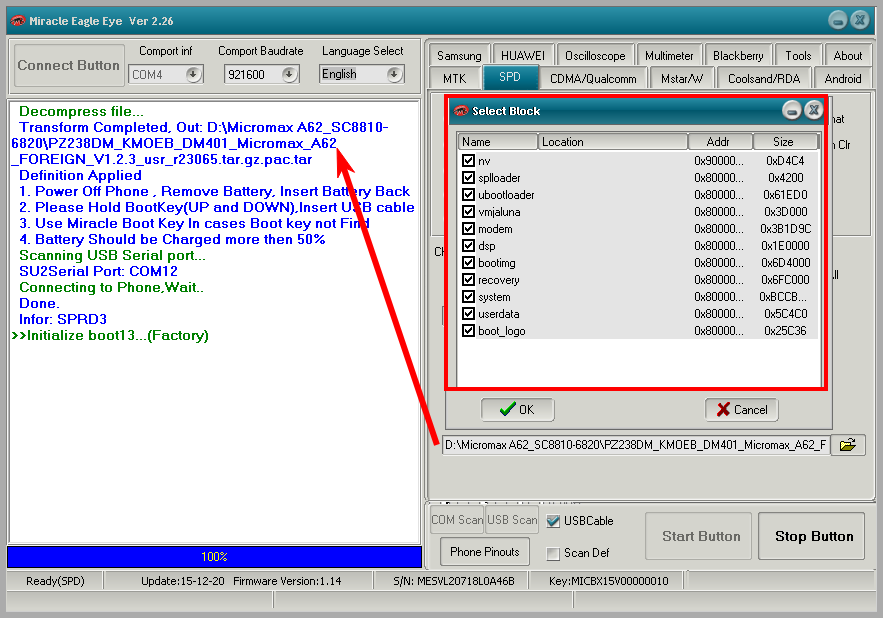This screenshot has width=883, height=618.
Task: Click log line 'SU2Serial Port: COM12'
Action: click(99, 272)
